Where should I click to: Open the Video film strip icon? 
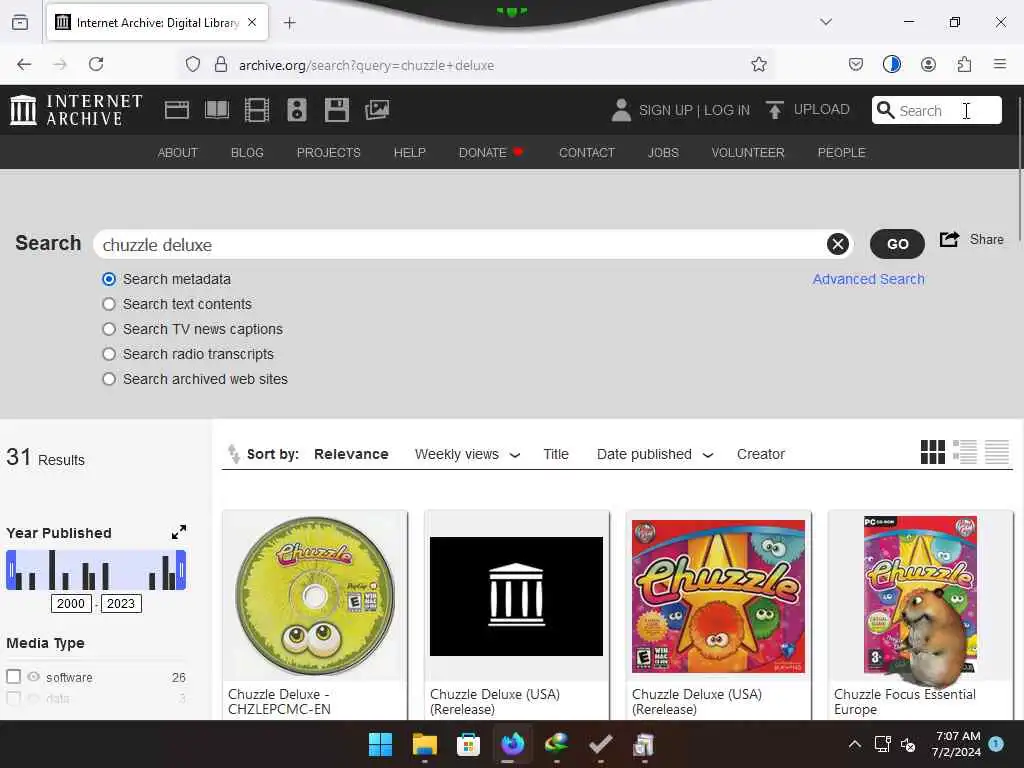point(257,110)
